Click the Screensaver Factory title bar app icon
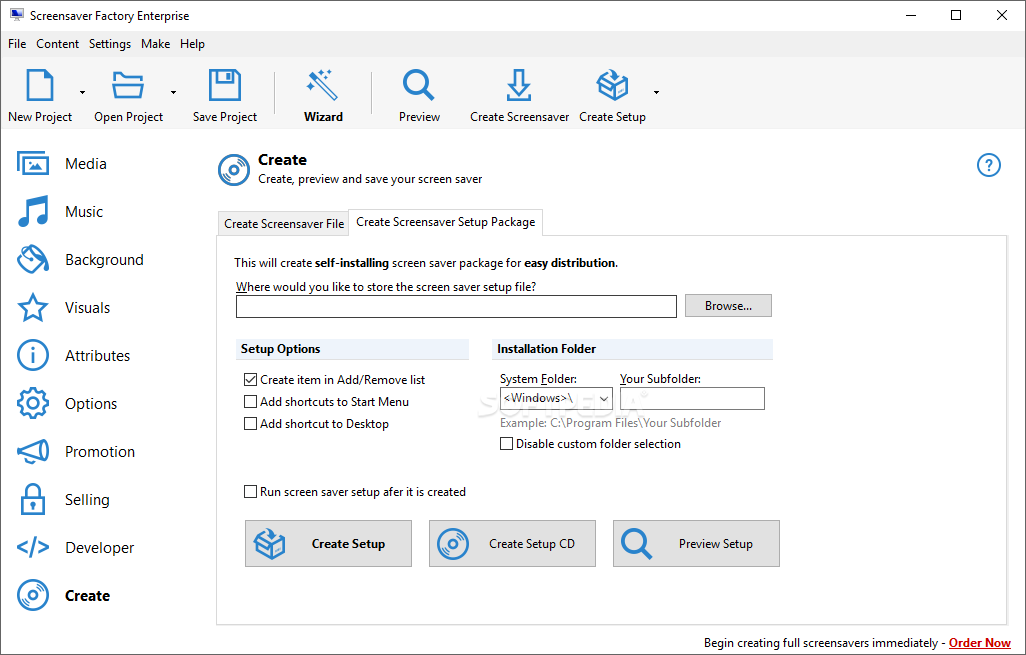Screen dimensions: 1026x655 click(16, 15)
